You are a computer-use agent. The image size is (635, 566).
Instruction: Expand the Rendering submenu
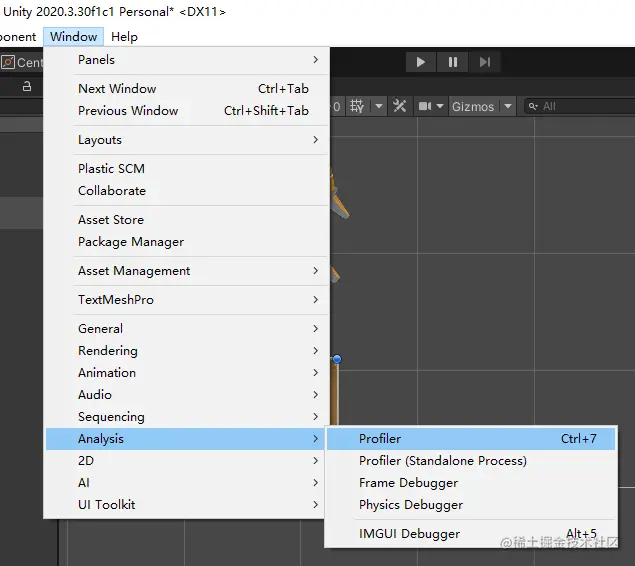pos(186,351)
